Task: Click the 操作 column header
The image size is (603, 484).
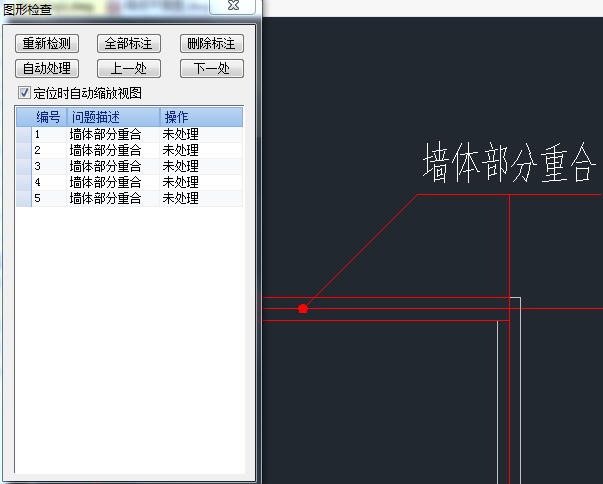Action: pyautogui.click(x=201, y=117)
